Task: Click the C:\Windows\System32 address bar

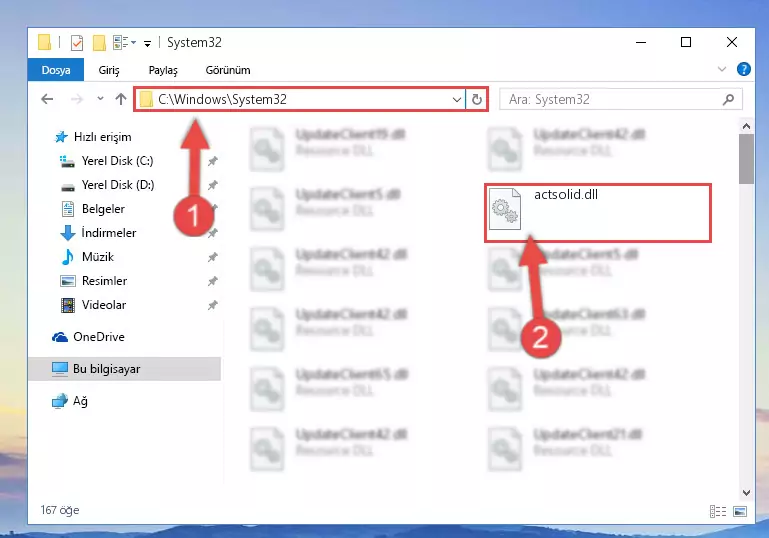Action: pyautogui.click(x=300, y=100)
